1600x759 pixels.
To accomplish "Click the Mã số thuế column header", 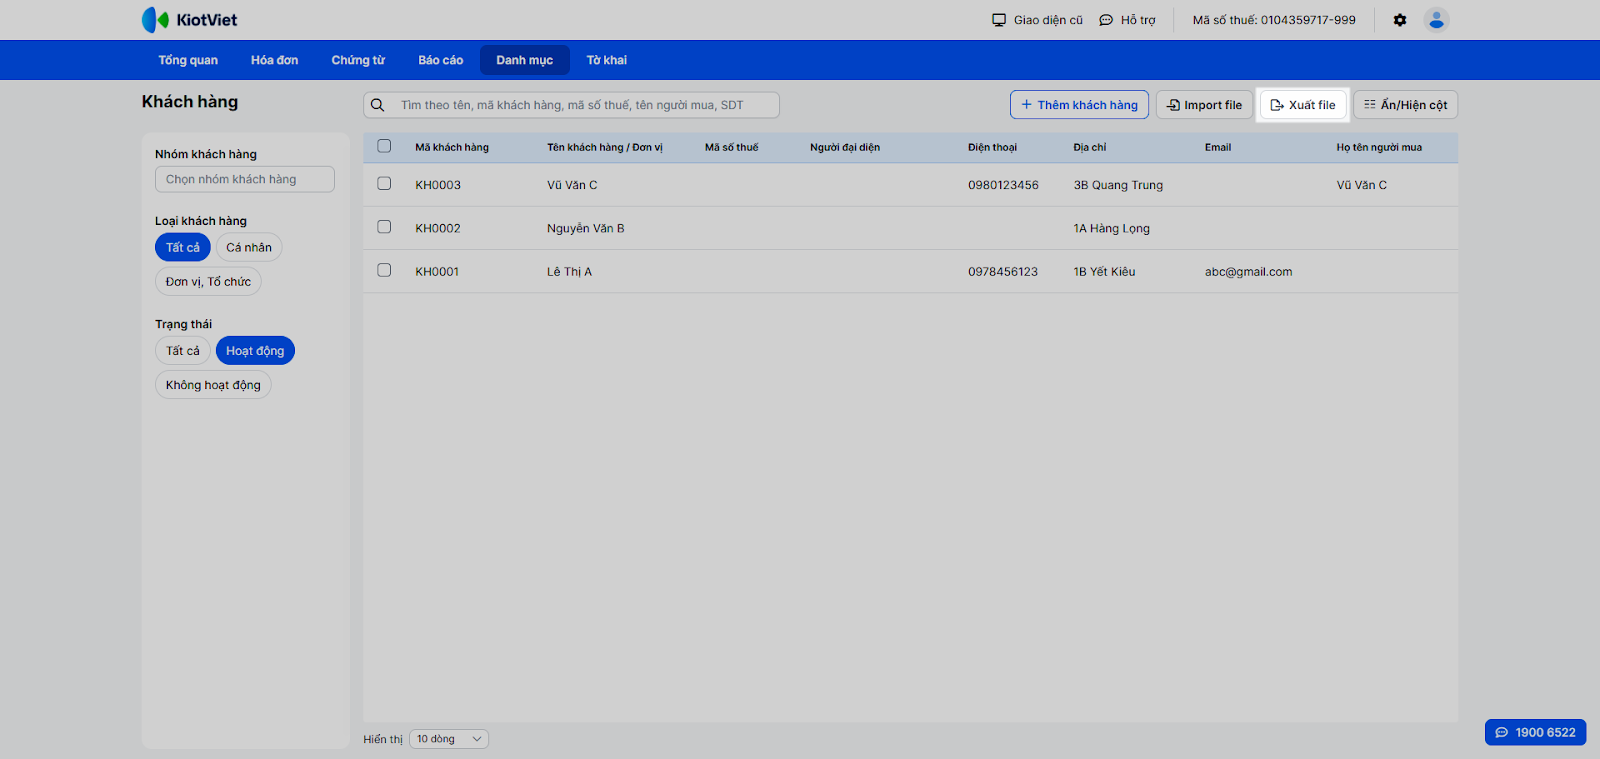I will click(731, 147).
